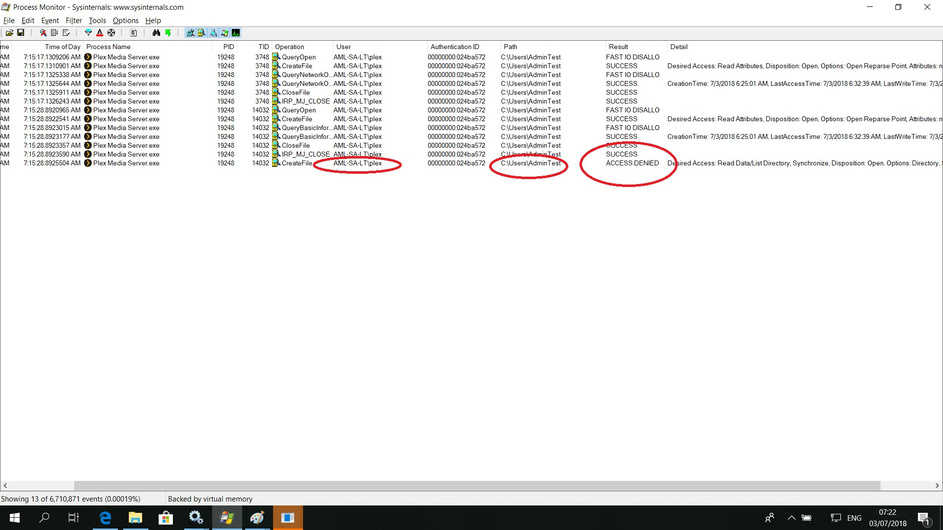Open Microsoft Store from the taskbar
Screen dimensions: 943x530
coord(165,517)
